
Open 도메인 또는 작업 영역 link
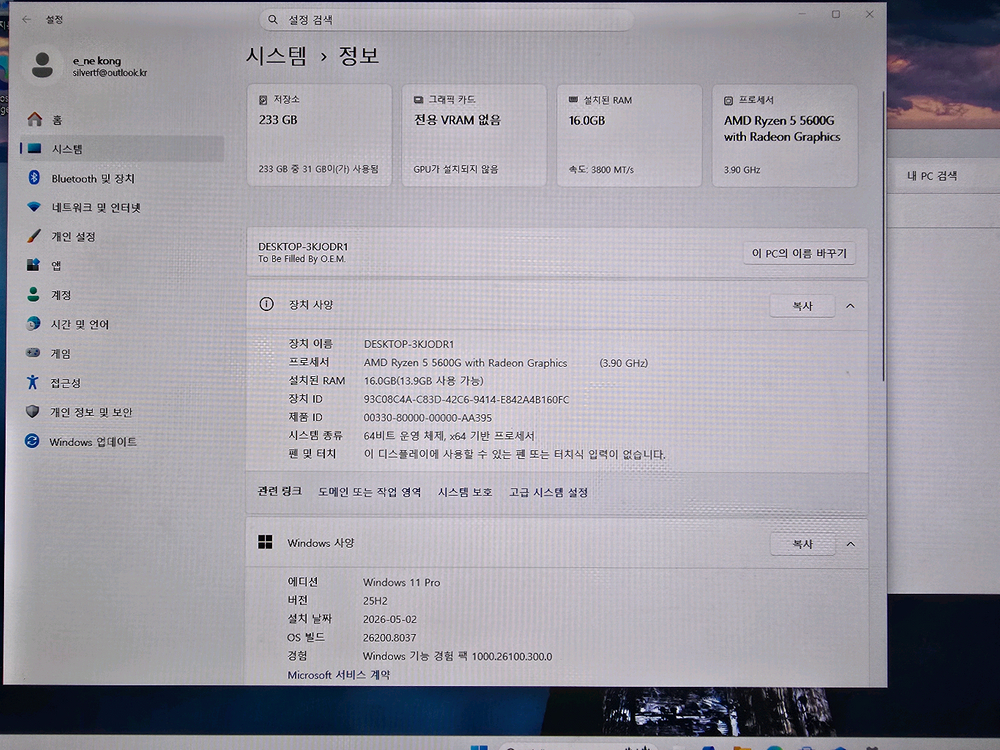(369, 492)
